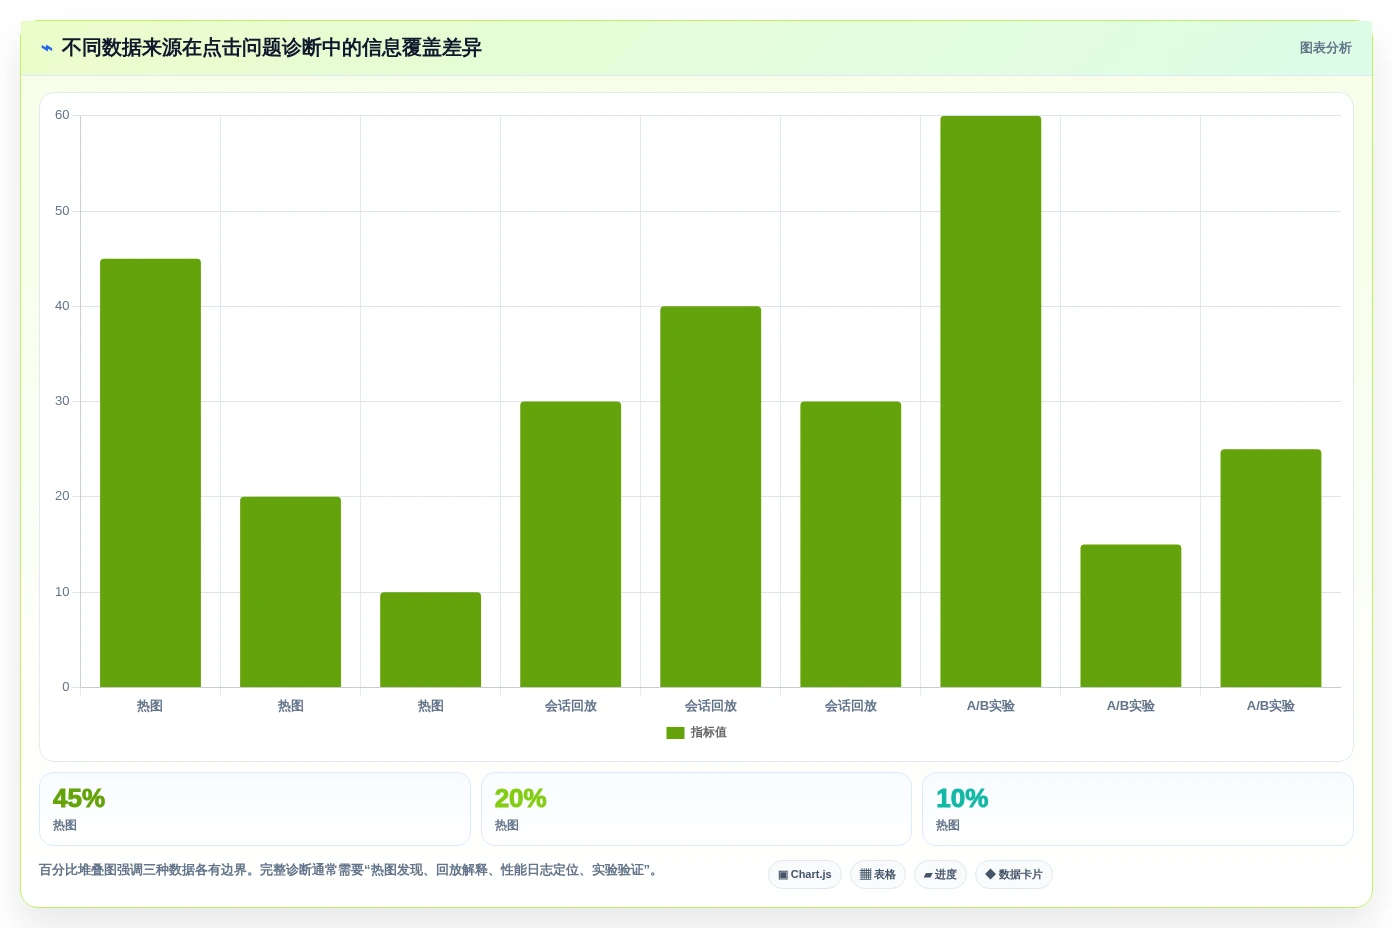Click the 10% 热图 stat card
This screenshot has width=1393, height=928.
point(1138,809)
